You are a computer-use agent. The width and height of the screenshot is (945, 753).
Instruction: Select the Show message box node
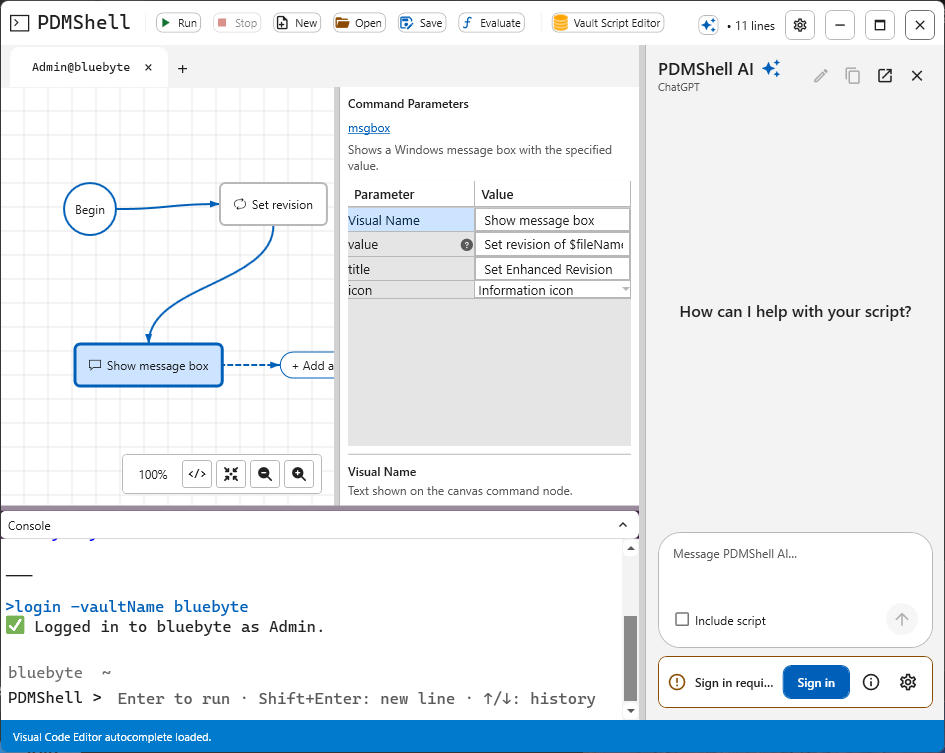pos(149,365)
